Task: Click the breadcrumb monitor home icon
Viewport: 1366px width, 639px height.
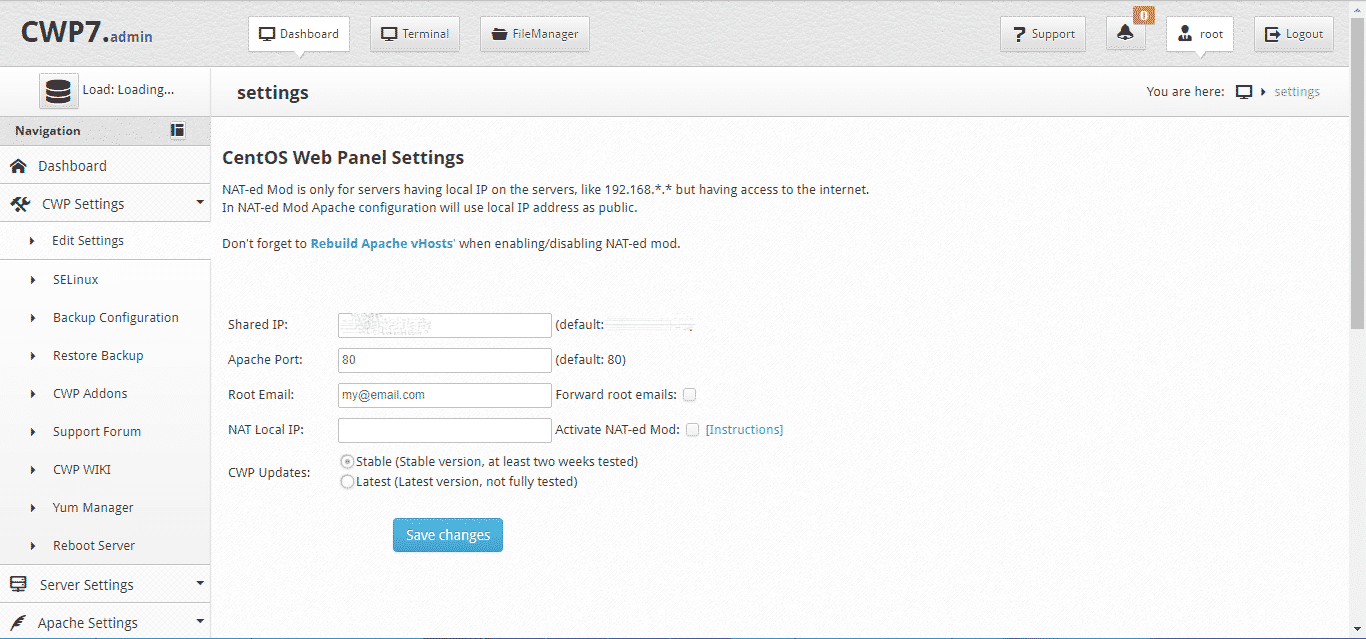Action: [1244, 92]
